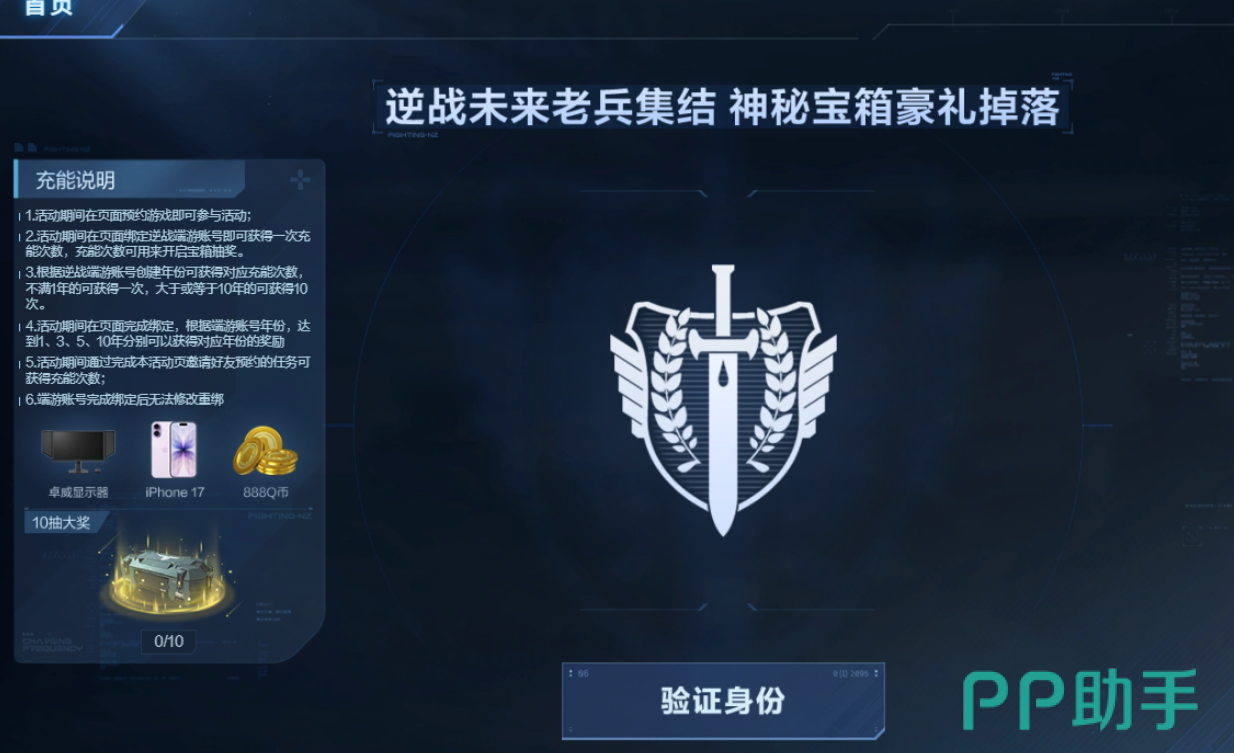This screenshot has width=1234, height=753.
Task: Select the iPhone 17 prize icon
Action: [x=174, y=450]
